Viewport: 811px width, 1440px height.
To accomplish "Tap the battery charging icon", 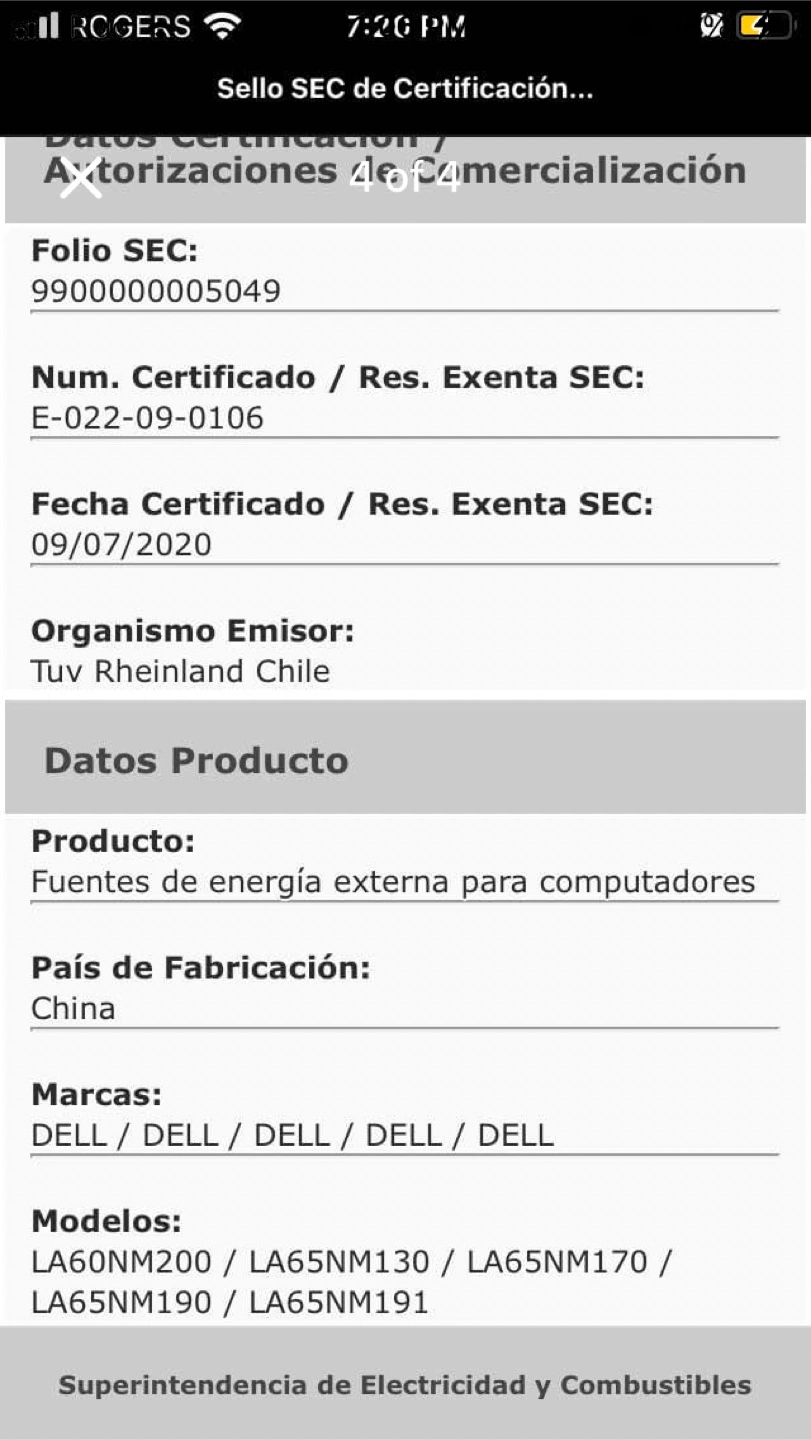I will (x=765, y=26).
